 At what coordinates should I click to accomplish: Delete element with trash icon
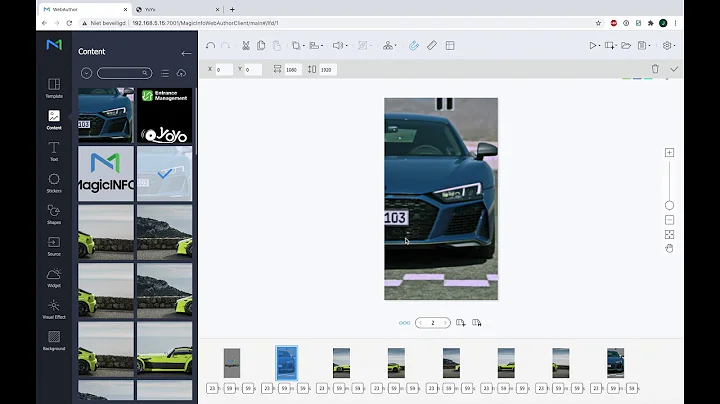(655, 69)
